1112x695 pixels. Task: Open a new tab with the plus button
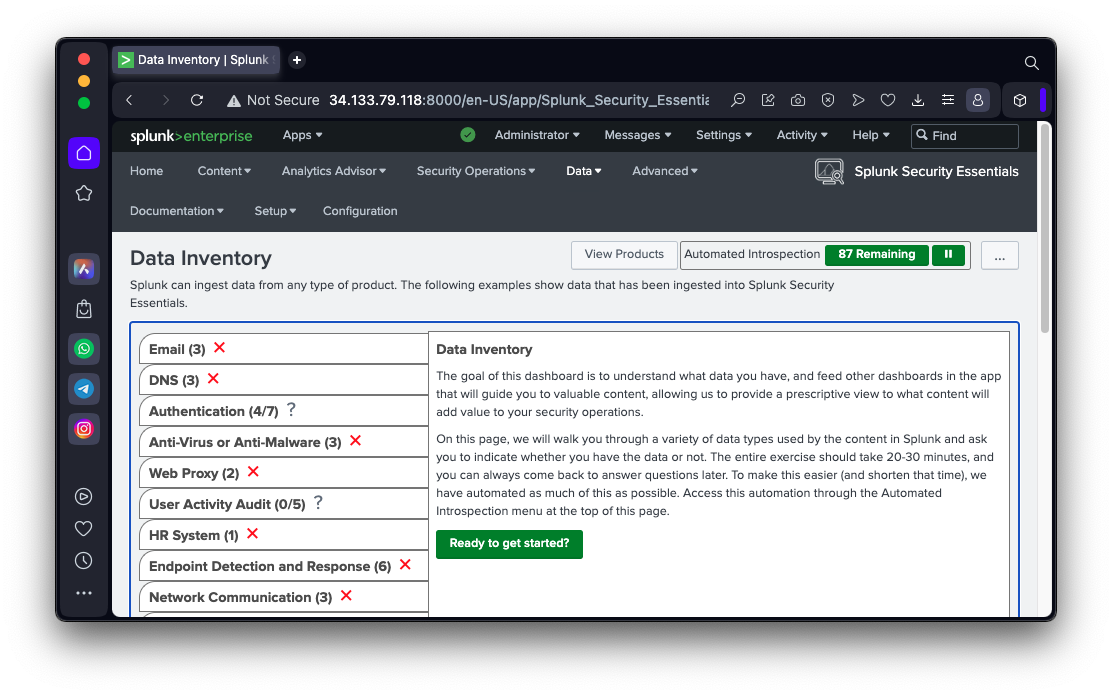[297, 60]
